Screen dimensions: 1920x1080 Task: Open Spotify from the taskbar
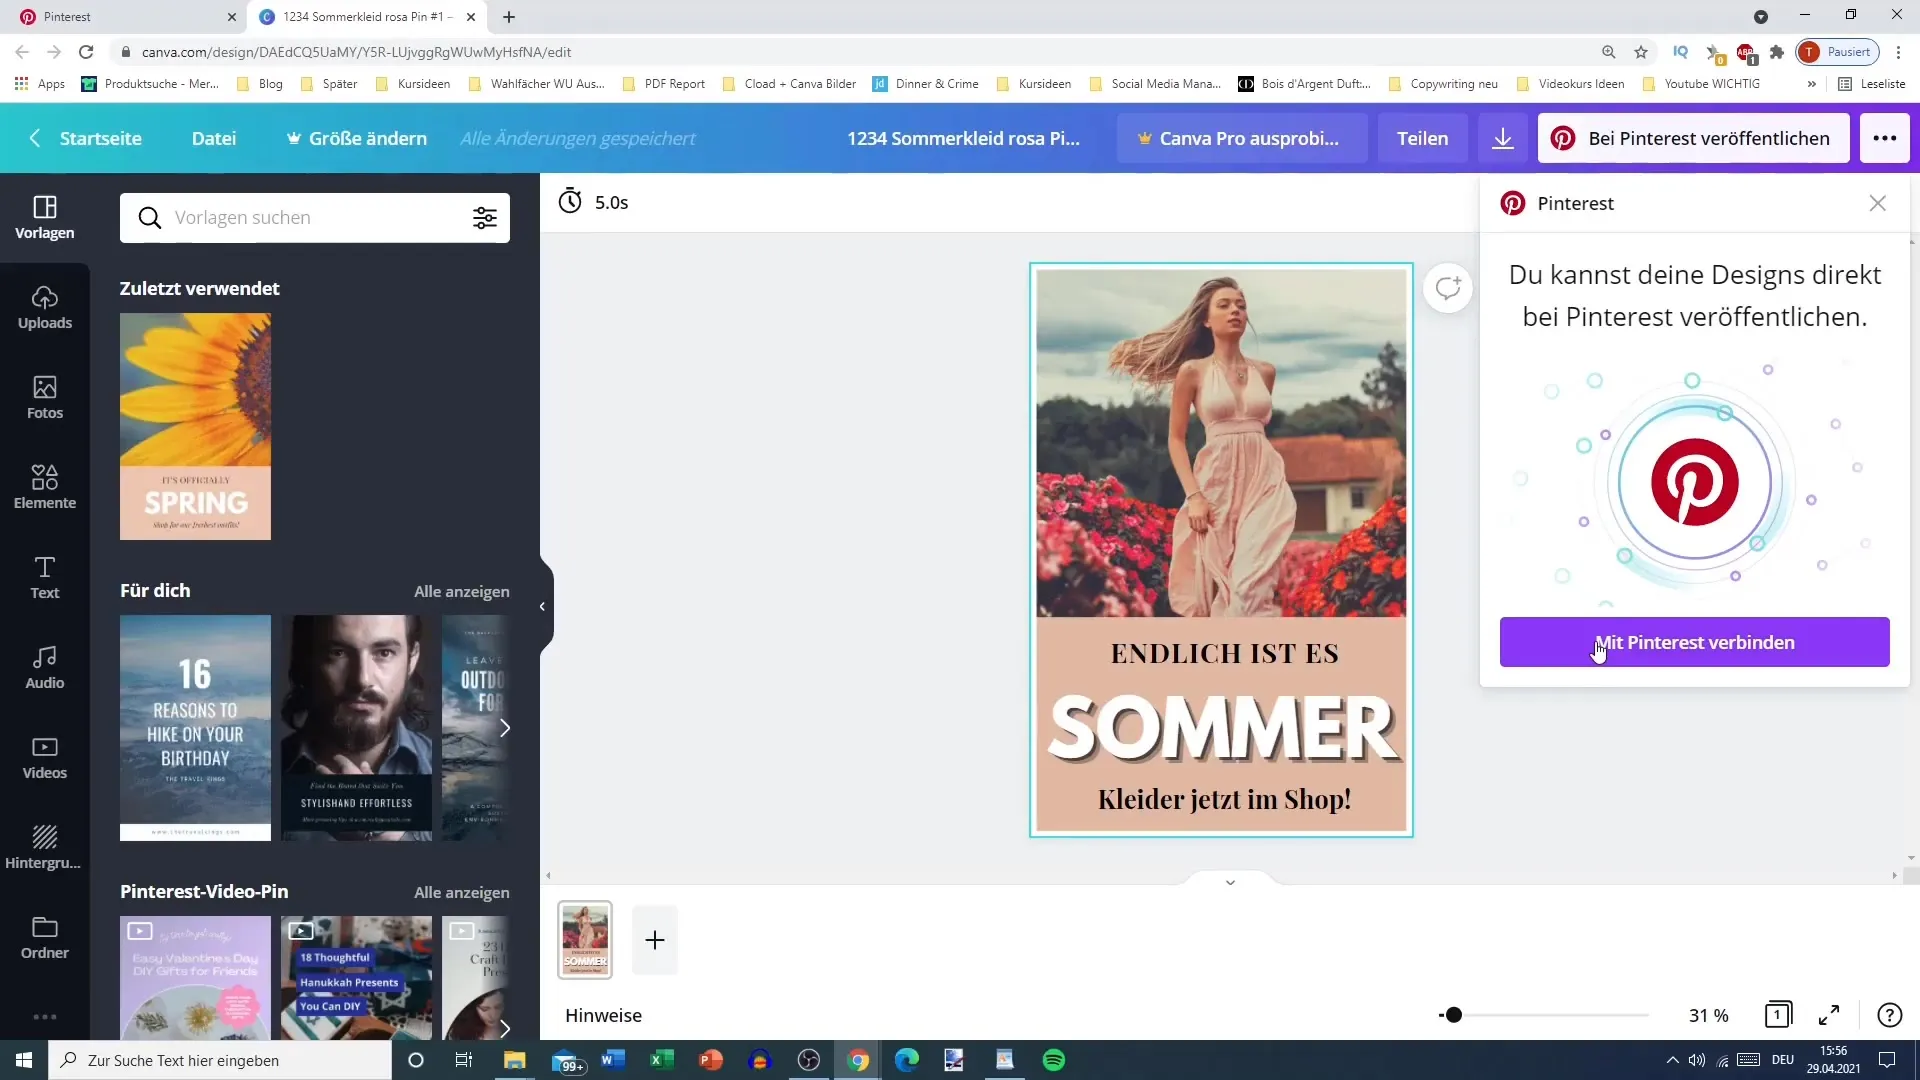tap(1054, 1060)
